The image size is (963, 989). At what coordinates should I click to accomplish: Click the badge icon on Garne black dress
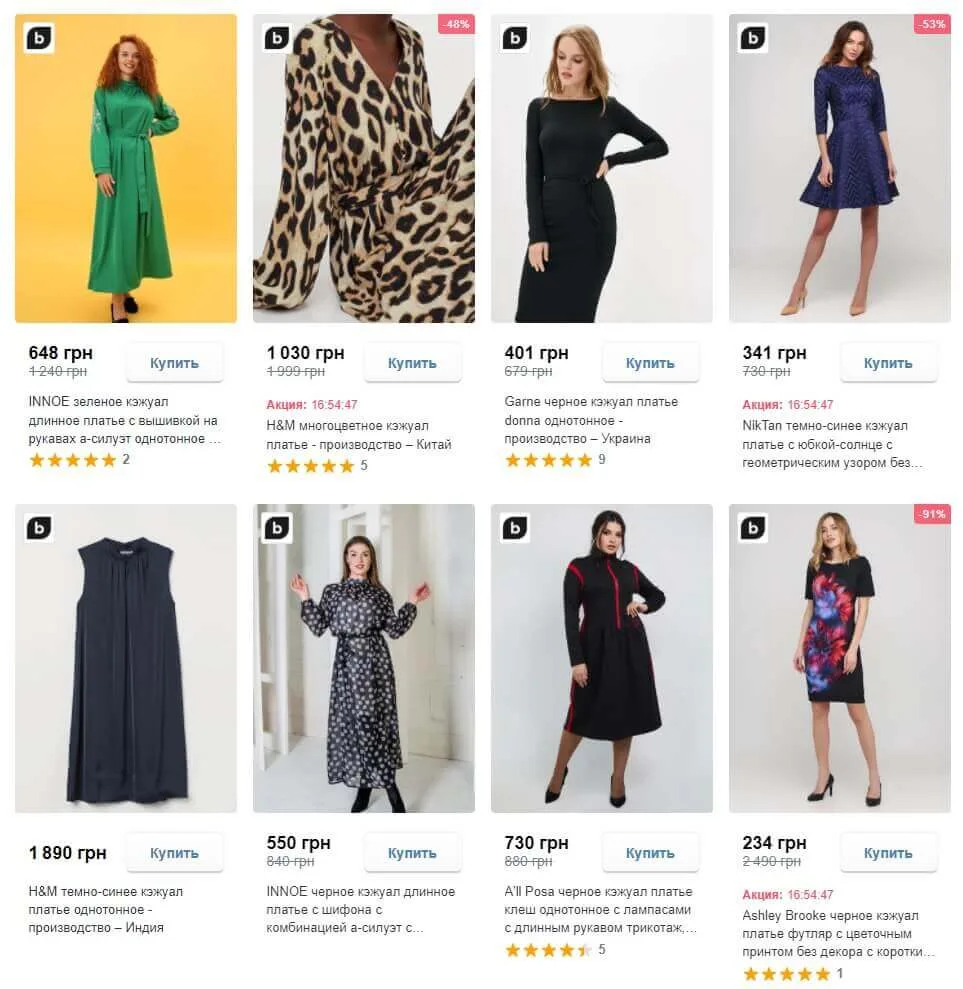pos(515,38)
